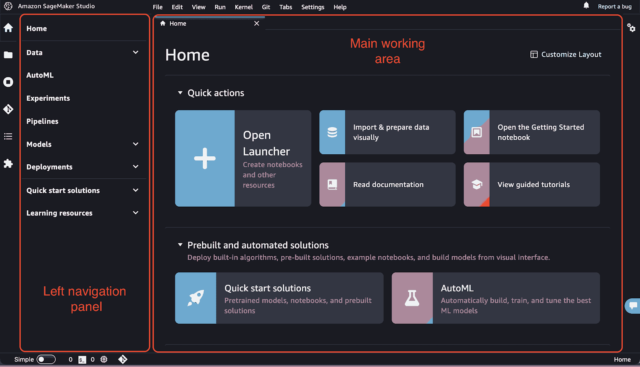Viewport: 640px width, 367px height.
Task: Open the Settings menu
Action: [313, 7]
